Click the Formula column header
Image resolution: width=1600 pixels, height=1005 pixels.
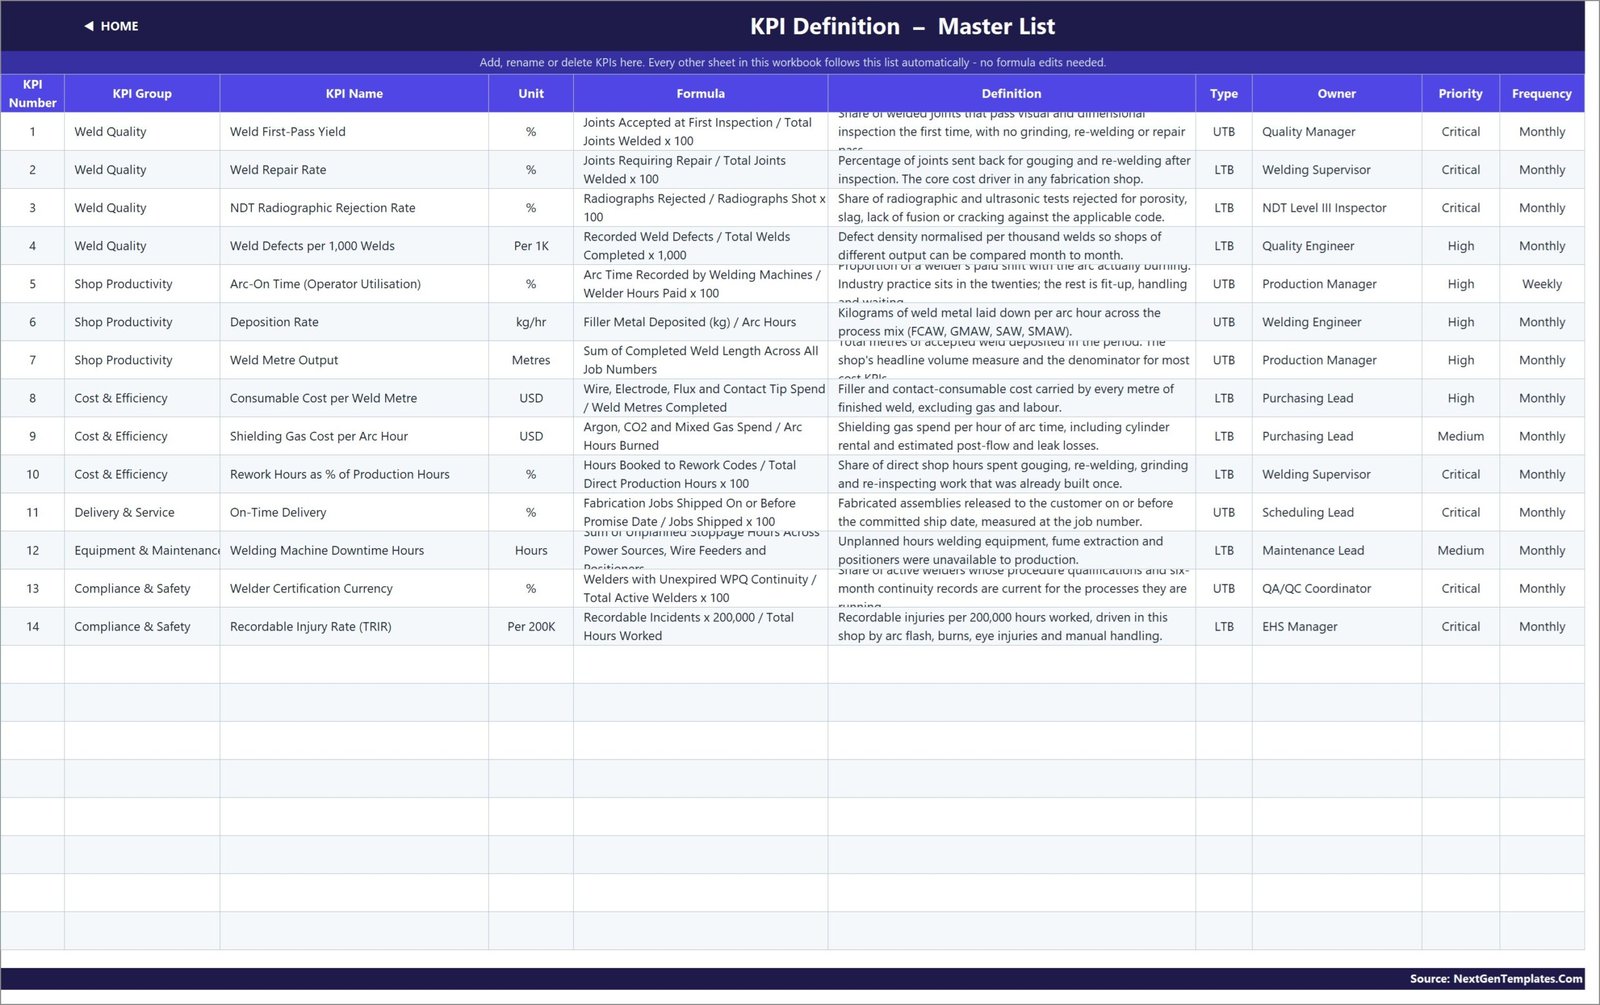tap(700, 93)
